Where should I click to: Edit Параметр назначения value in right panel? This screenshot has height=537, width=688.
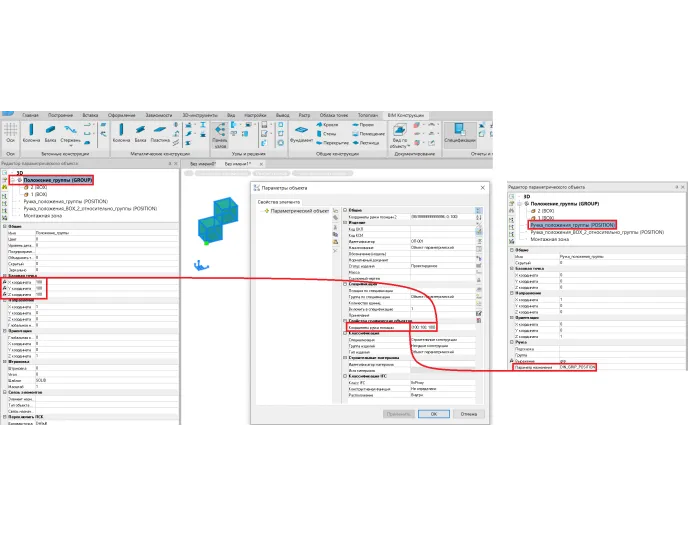[622, 367]
